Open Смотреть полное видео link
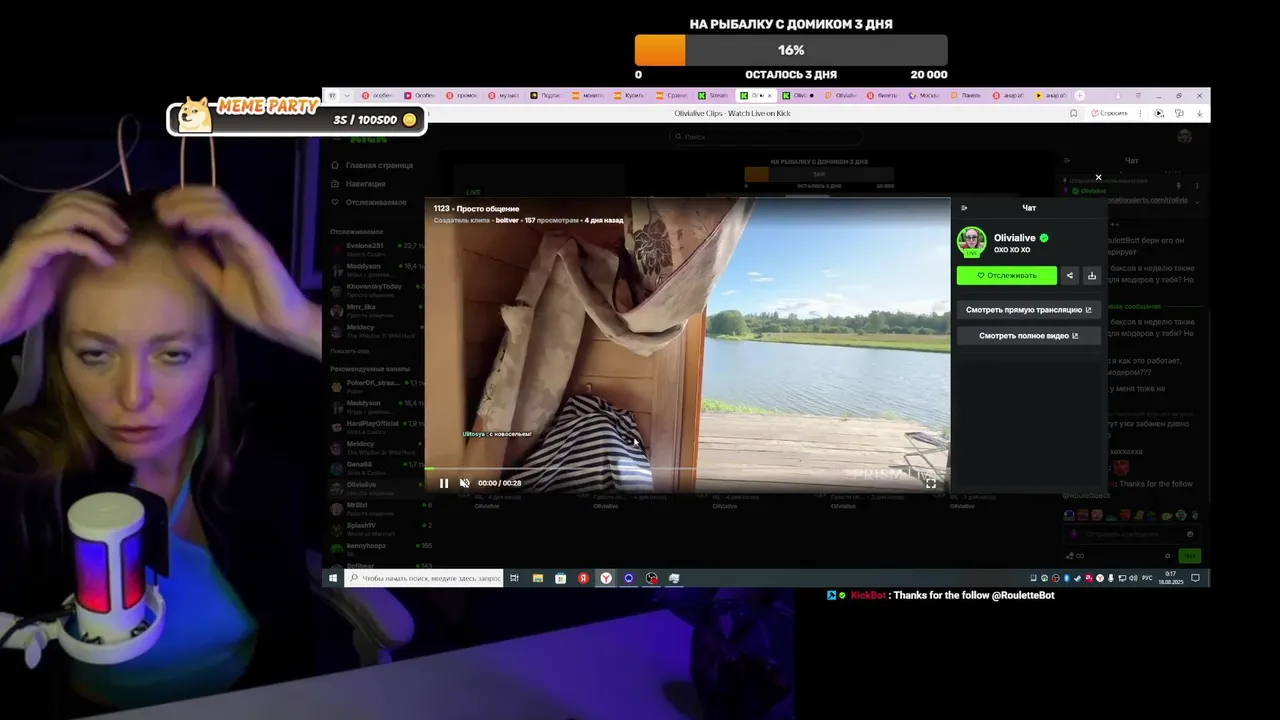 1029,336
